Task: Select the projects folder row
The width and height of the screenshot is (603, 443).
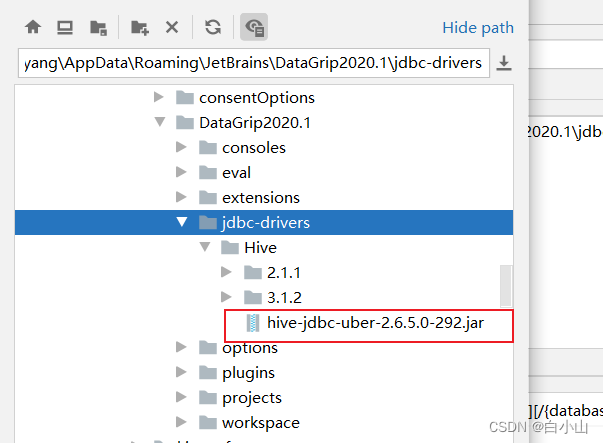Action: click(264, 398)
